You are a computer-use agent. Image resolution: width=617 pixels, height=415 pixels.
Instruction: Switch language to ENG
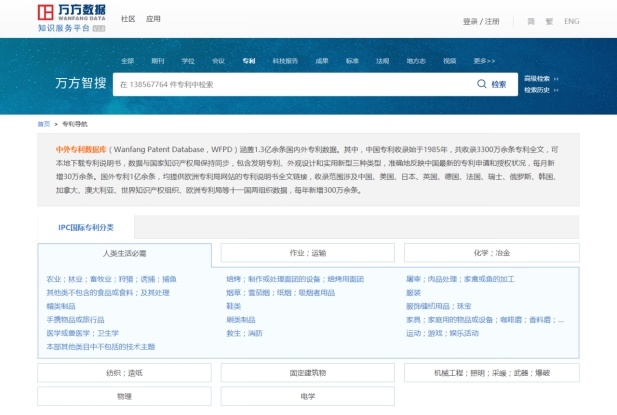coord(571,21)
